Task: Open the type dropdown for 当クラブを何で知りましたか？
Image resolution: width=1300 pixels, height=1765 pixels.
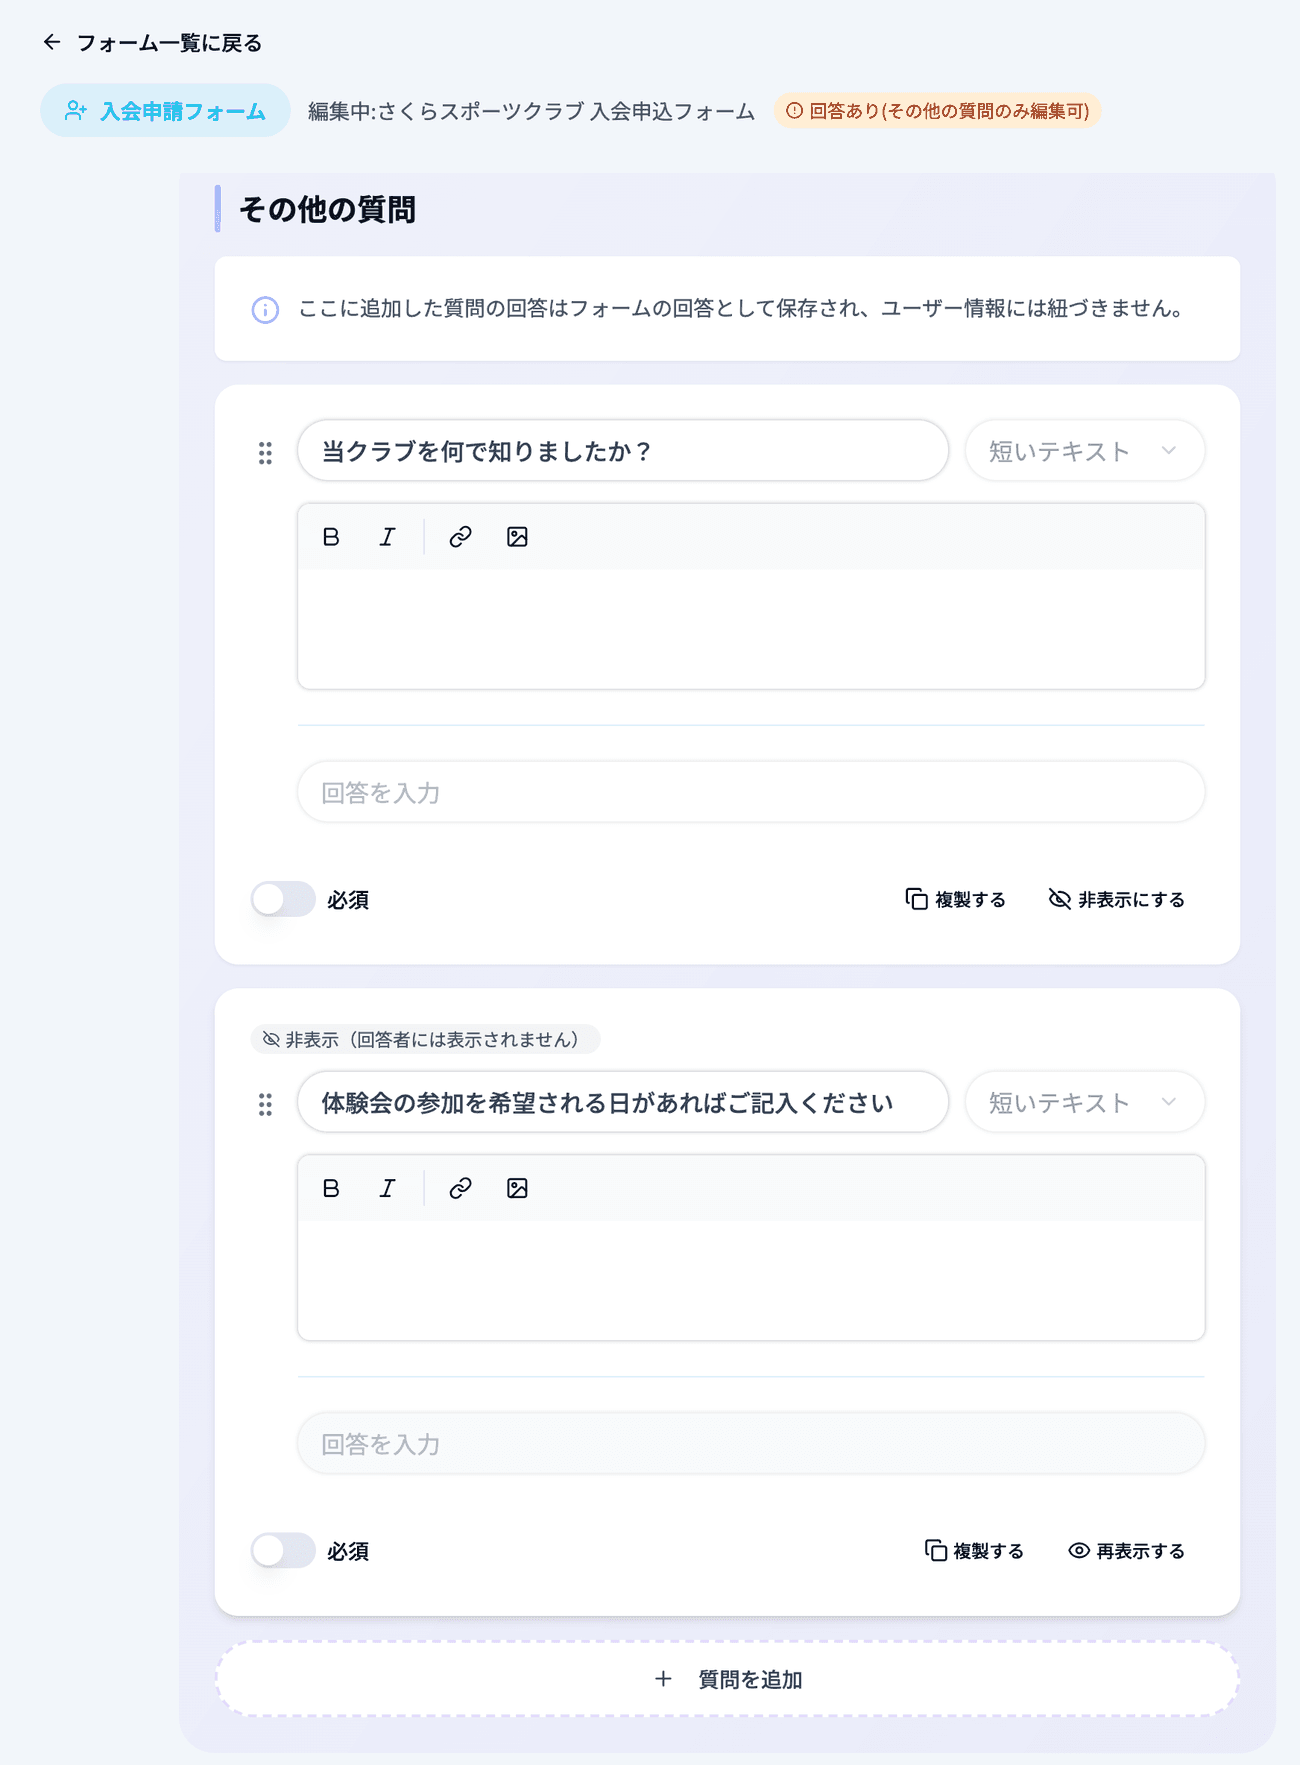Action: pyautogui.click(x=1084, y=451)
